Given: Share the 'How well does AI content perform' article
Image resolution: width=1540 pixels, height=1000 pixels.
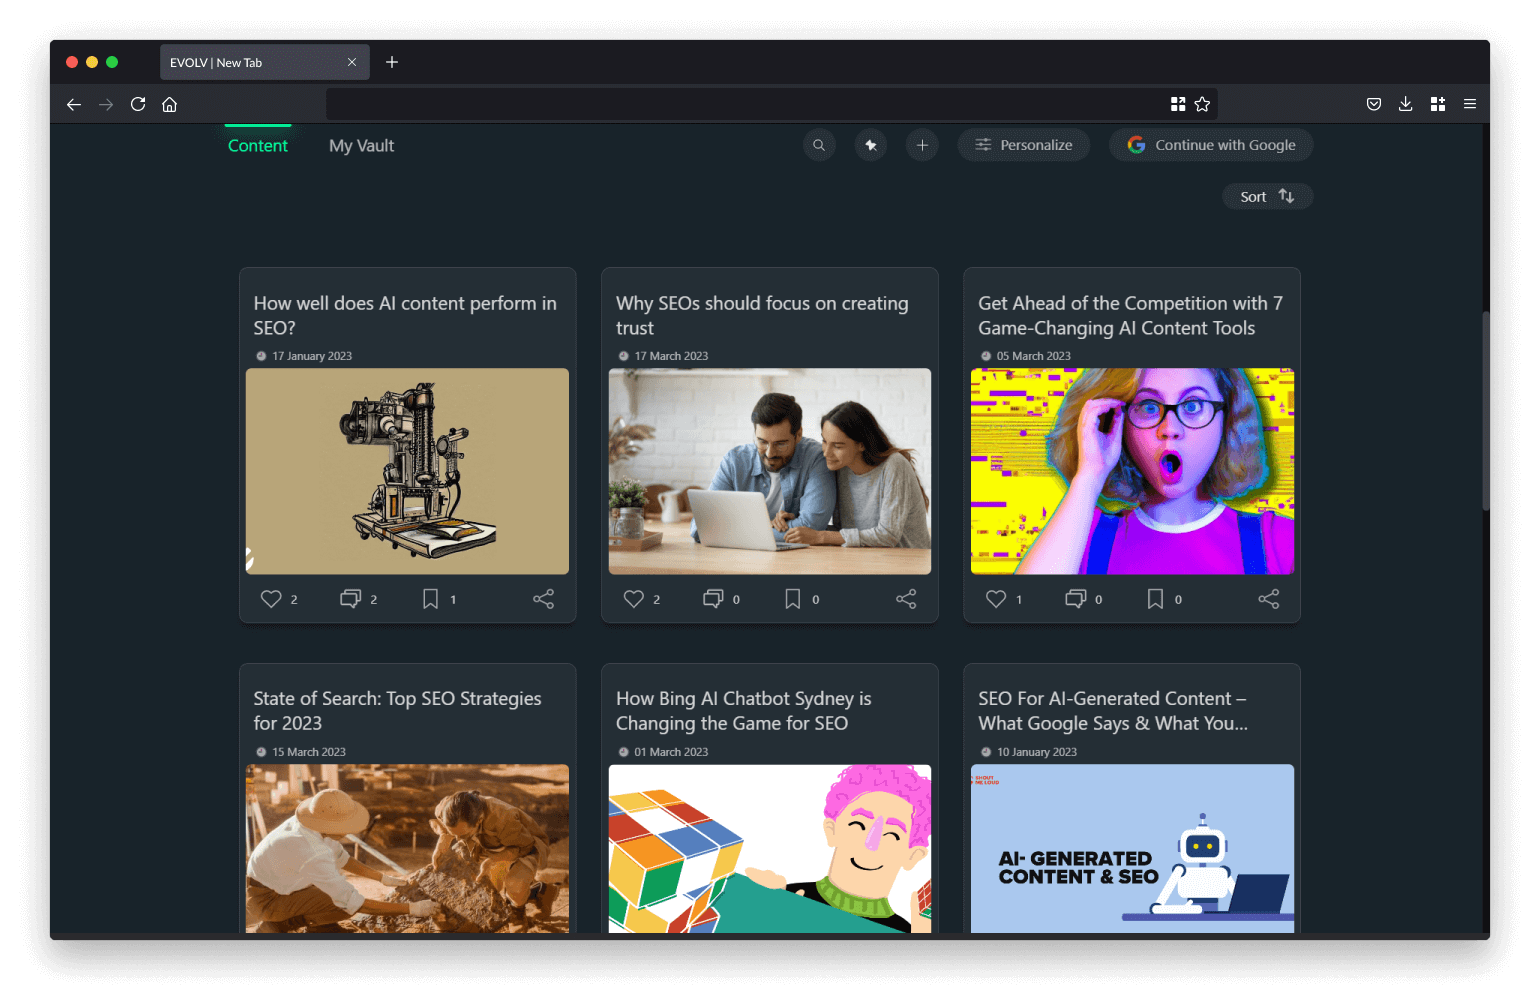Looking at the screenshot, I should (x=544, y=599).
